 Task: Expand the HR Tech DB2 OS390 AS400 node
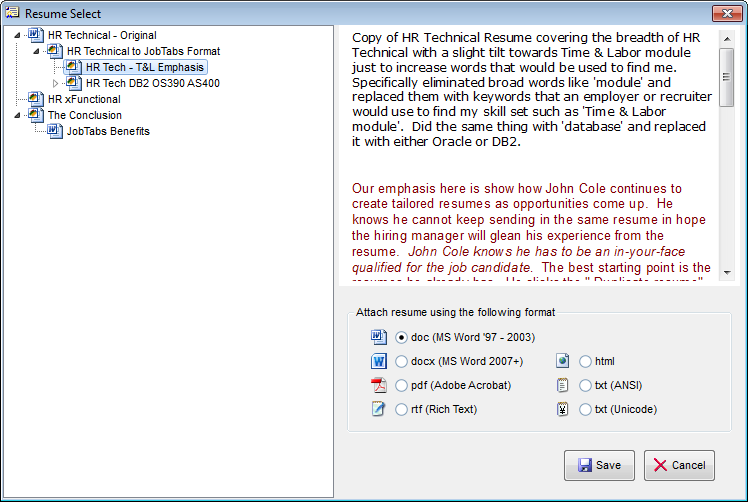[x=55, y=84]
